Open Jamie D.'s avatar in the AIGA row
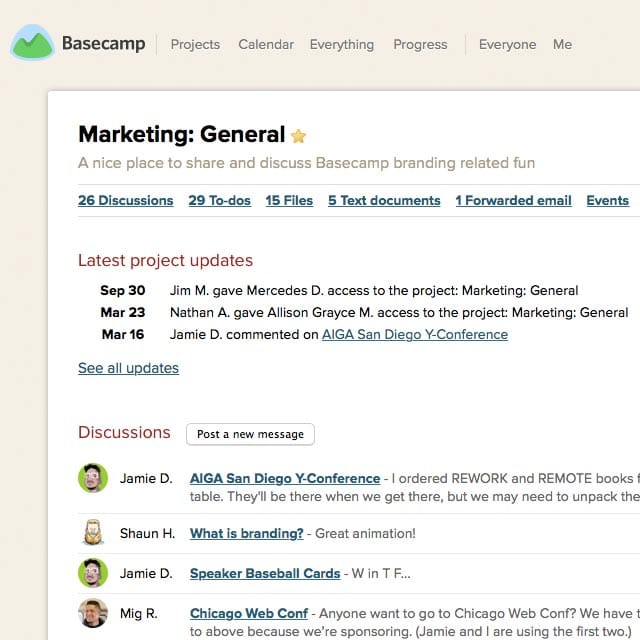The width and height of the screenshot is (640, 640). [93, 478]
